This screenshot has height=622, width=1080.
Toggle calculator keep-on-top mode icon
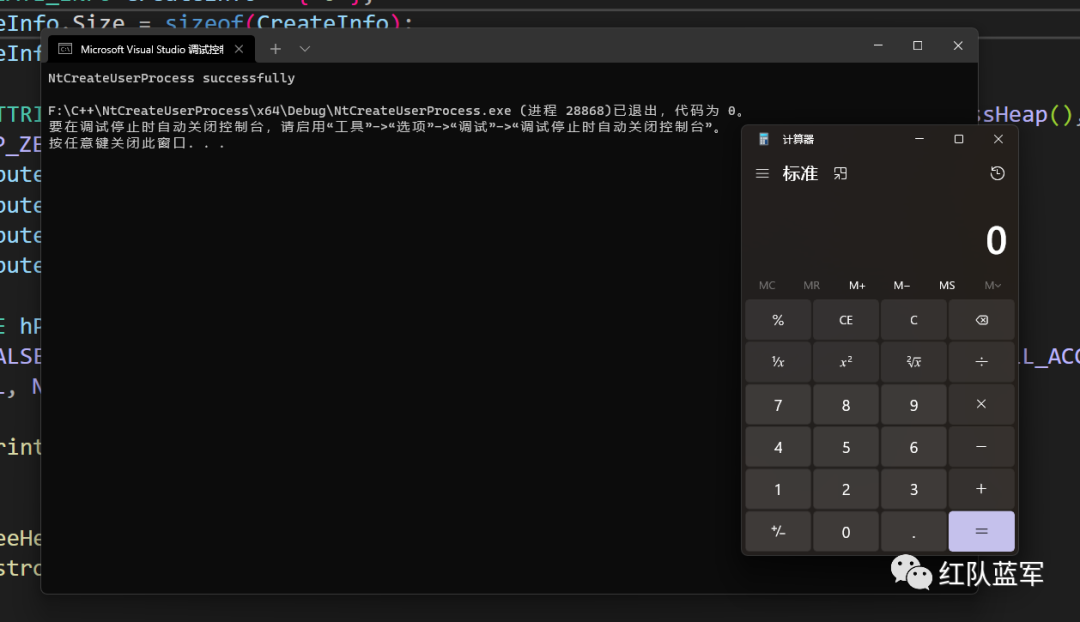point(840,174)
